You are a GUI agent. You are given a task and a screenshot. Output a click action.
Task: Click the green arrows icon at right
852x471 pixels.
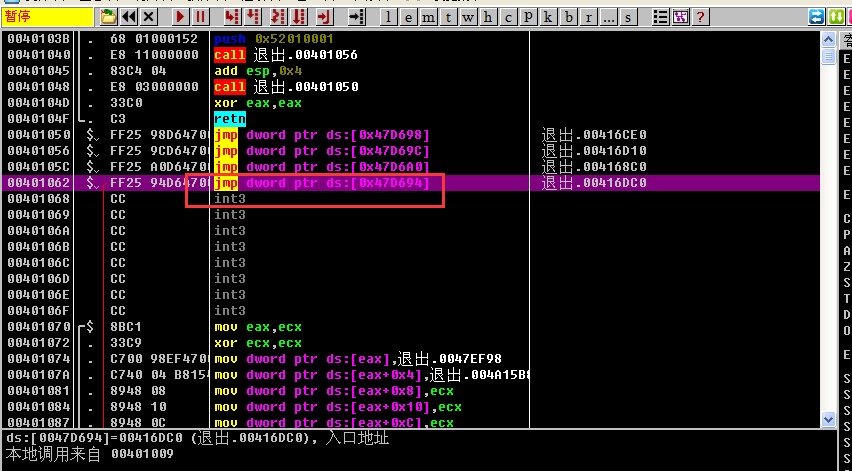coord(836,17)
